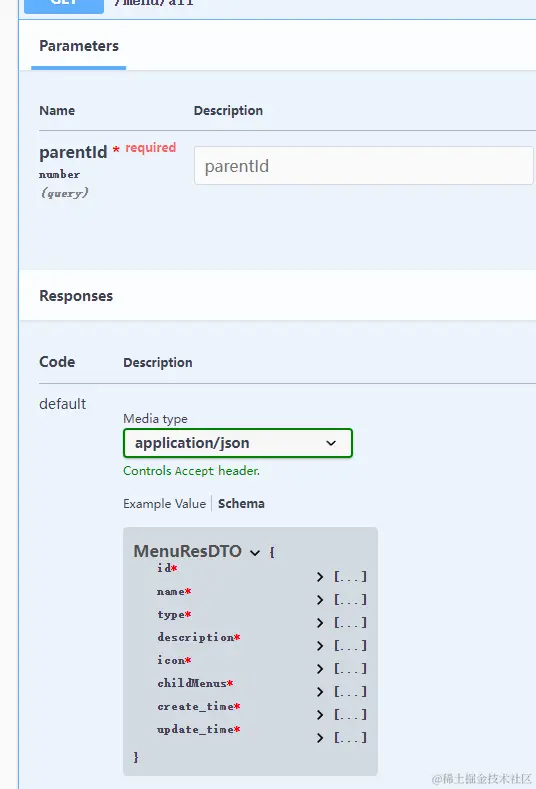This screenshot has width=536, height=789.
Task: Collapse the MenuResDTO model chevron
Action: pos(255,553)
